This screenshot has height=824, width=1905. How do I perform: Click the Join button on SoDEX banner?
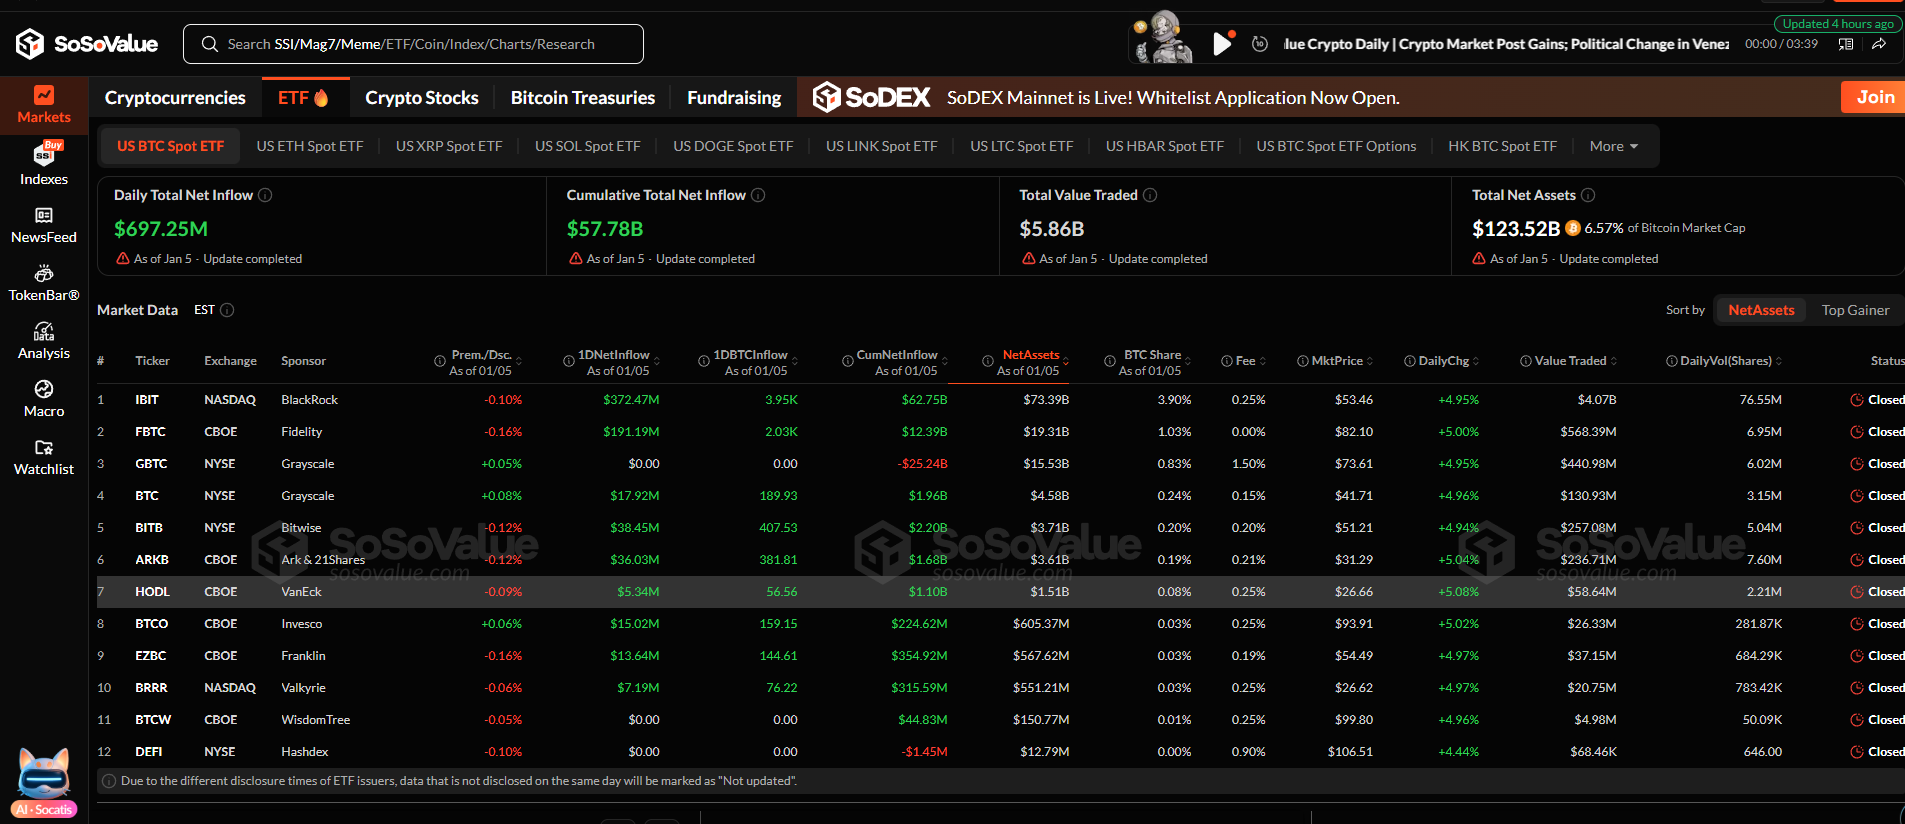click(x=1874, y=97)
